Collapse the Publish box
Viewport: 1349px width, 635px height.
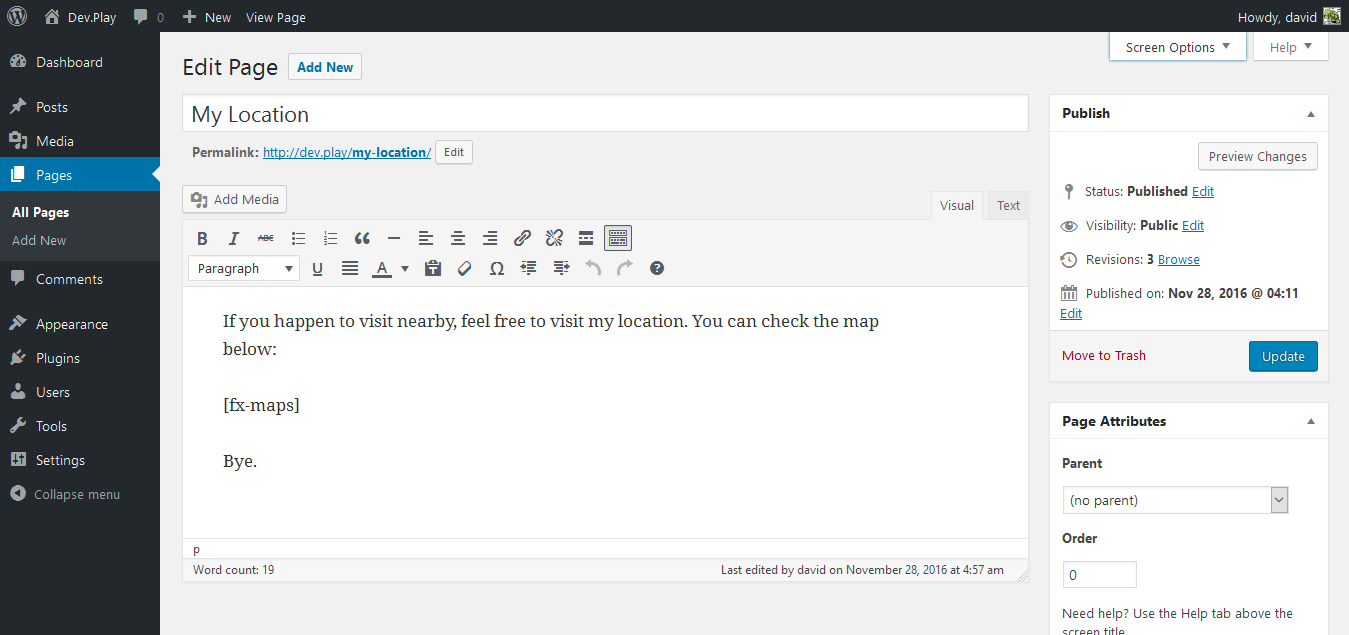1311,114
